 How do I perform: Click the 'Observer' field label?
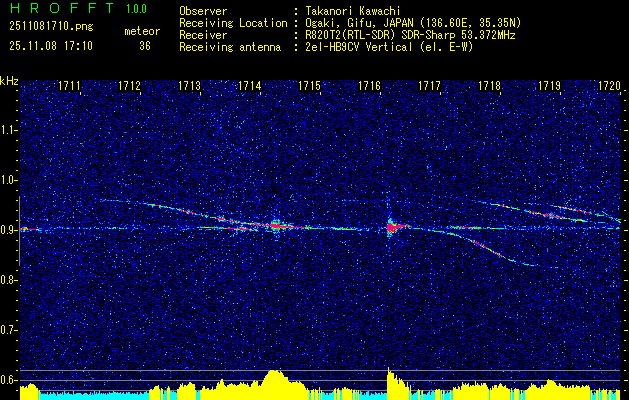pyautogui.click(x=203, y=11)
